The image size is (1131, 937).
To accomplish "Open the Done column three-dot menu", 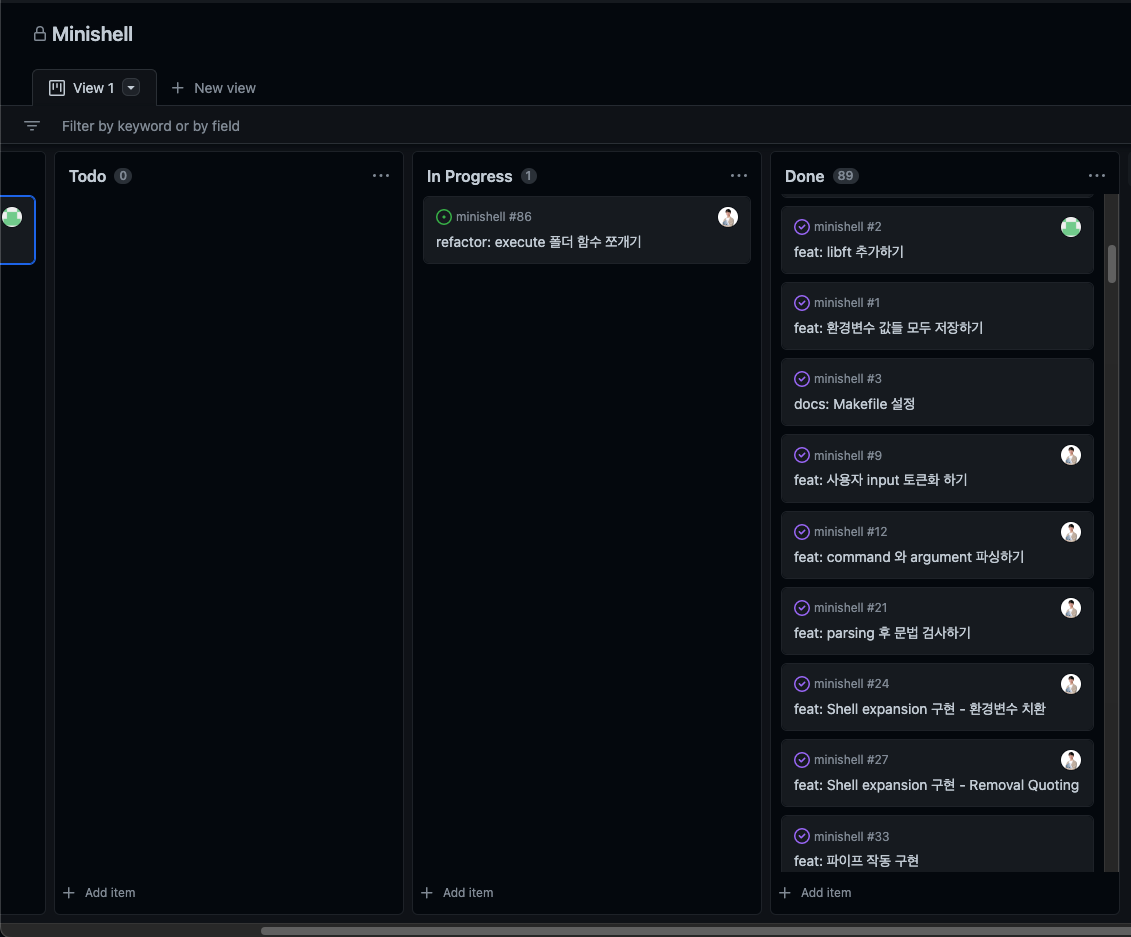I will pyautogui.click(x=1097, y=176).
